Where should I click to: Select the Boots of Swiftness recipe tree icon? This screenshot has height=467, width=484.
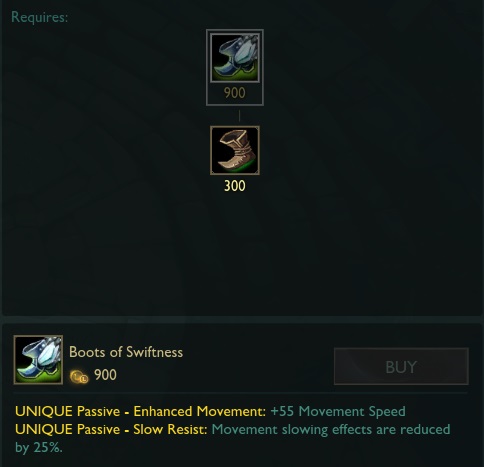(x=235, y=58)
